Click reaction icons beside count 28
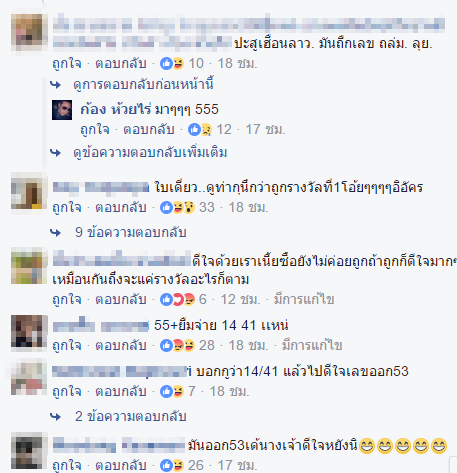Image resolution: width=457 pixels, height=473 pixels. (x=177, y=346)
